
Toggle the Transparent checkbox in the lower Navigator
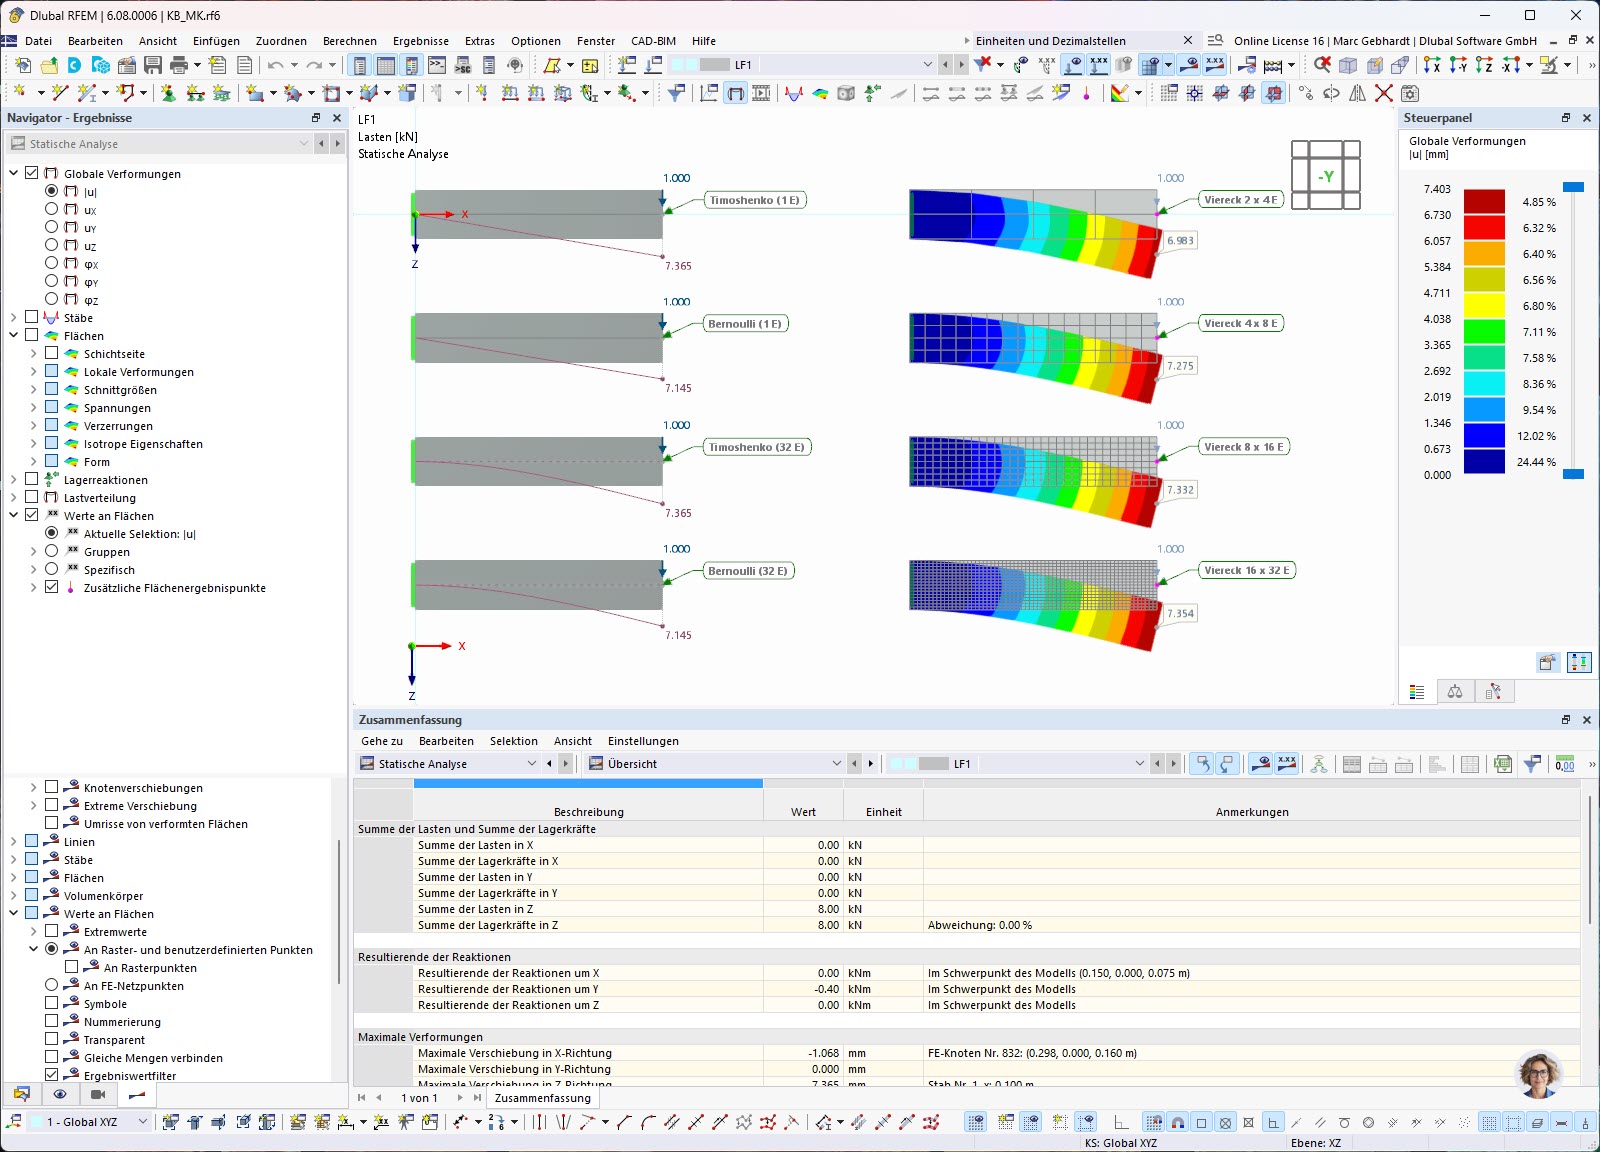(52, 1039)
